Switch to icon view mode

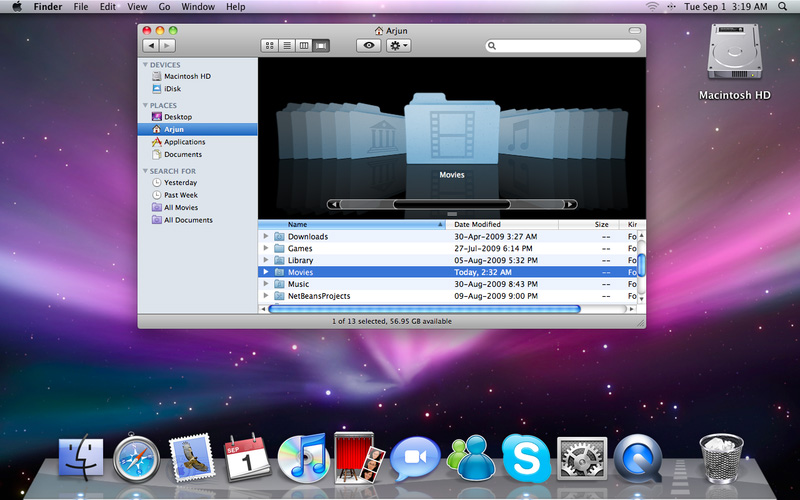[x=270, y=46]
